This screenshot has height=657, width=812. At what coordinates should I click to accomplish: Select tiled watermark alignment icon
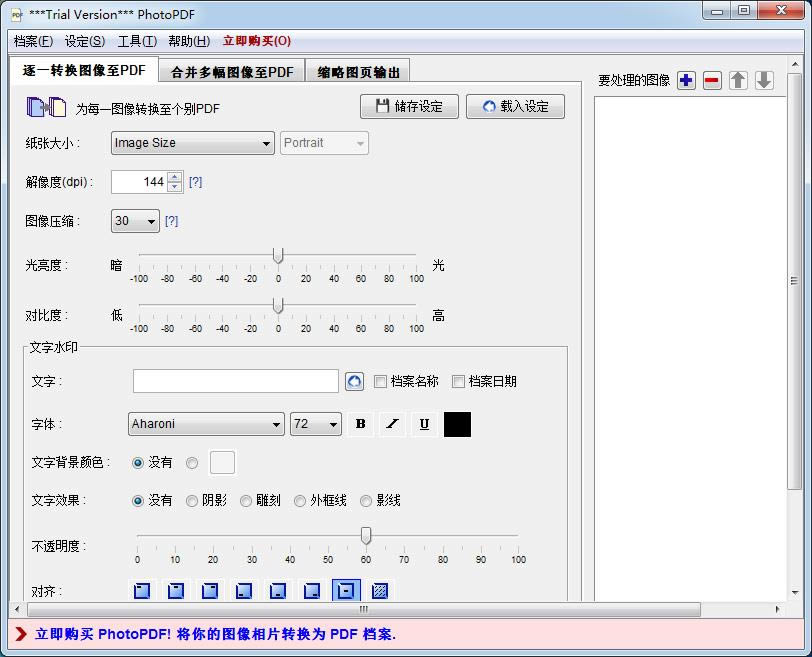[380, 591]
